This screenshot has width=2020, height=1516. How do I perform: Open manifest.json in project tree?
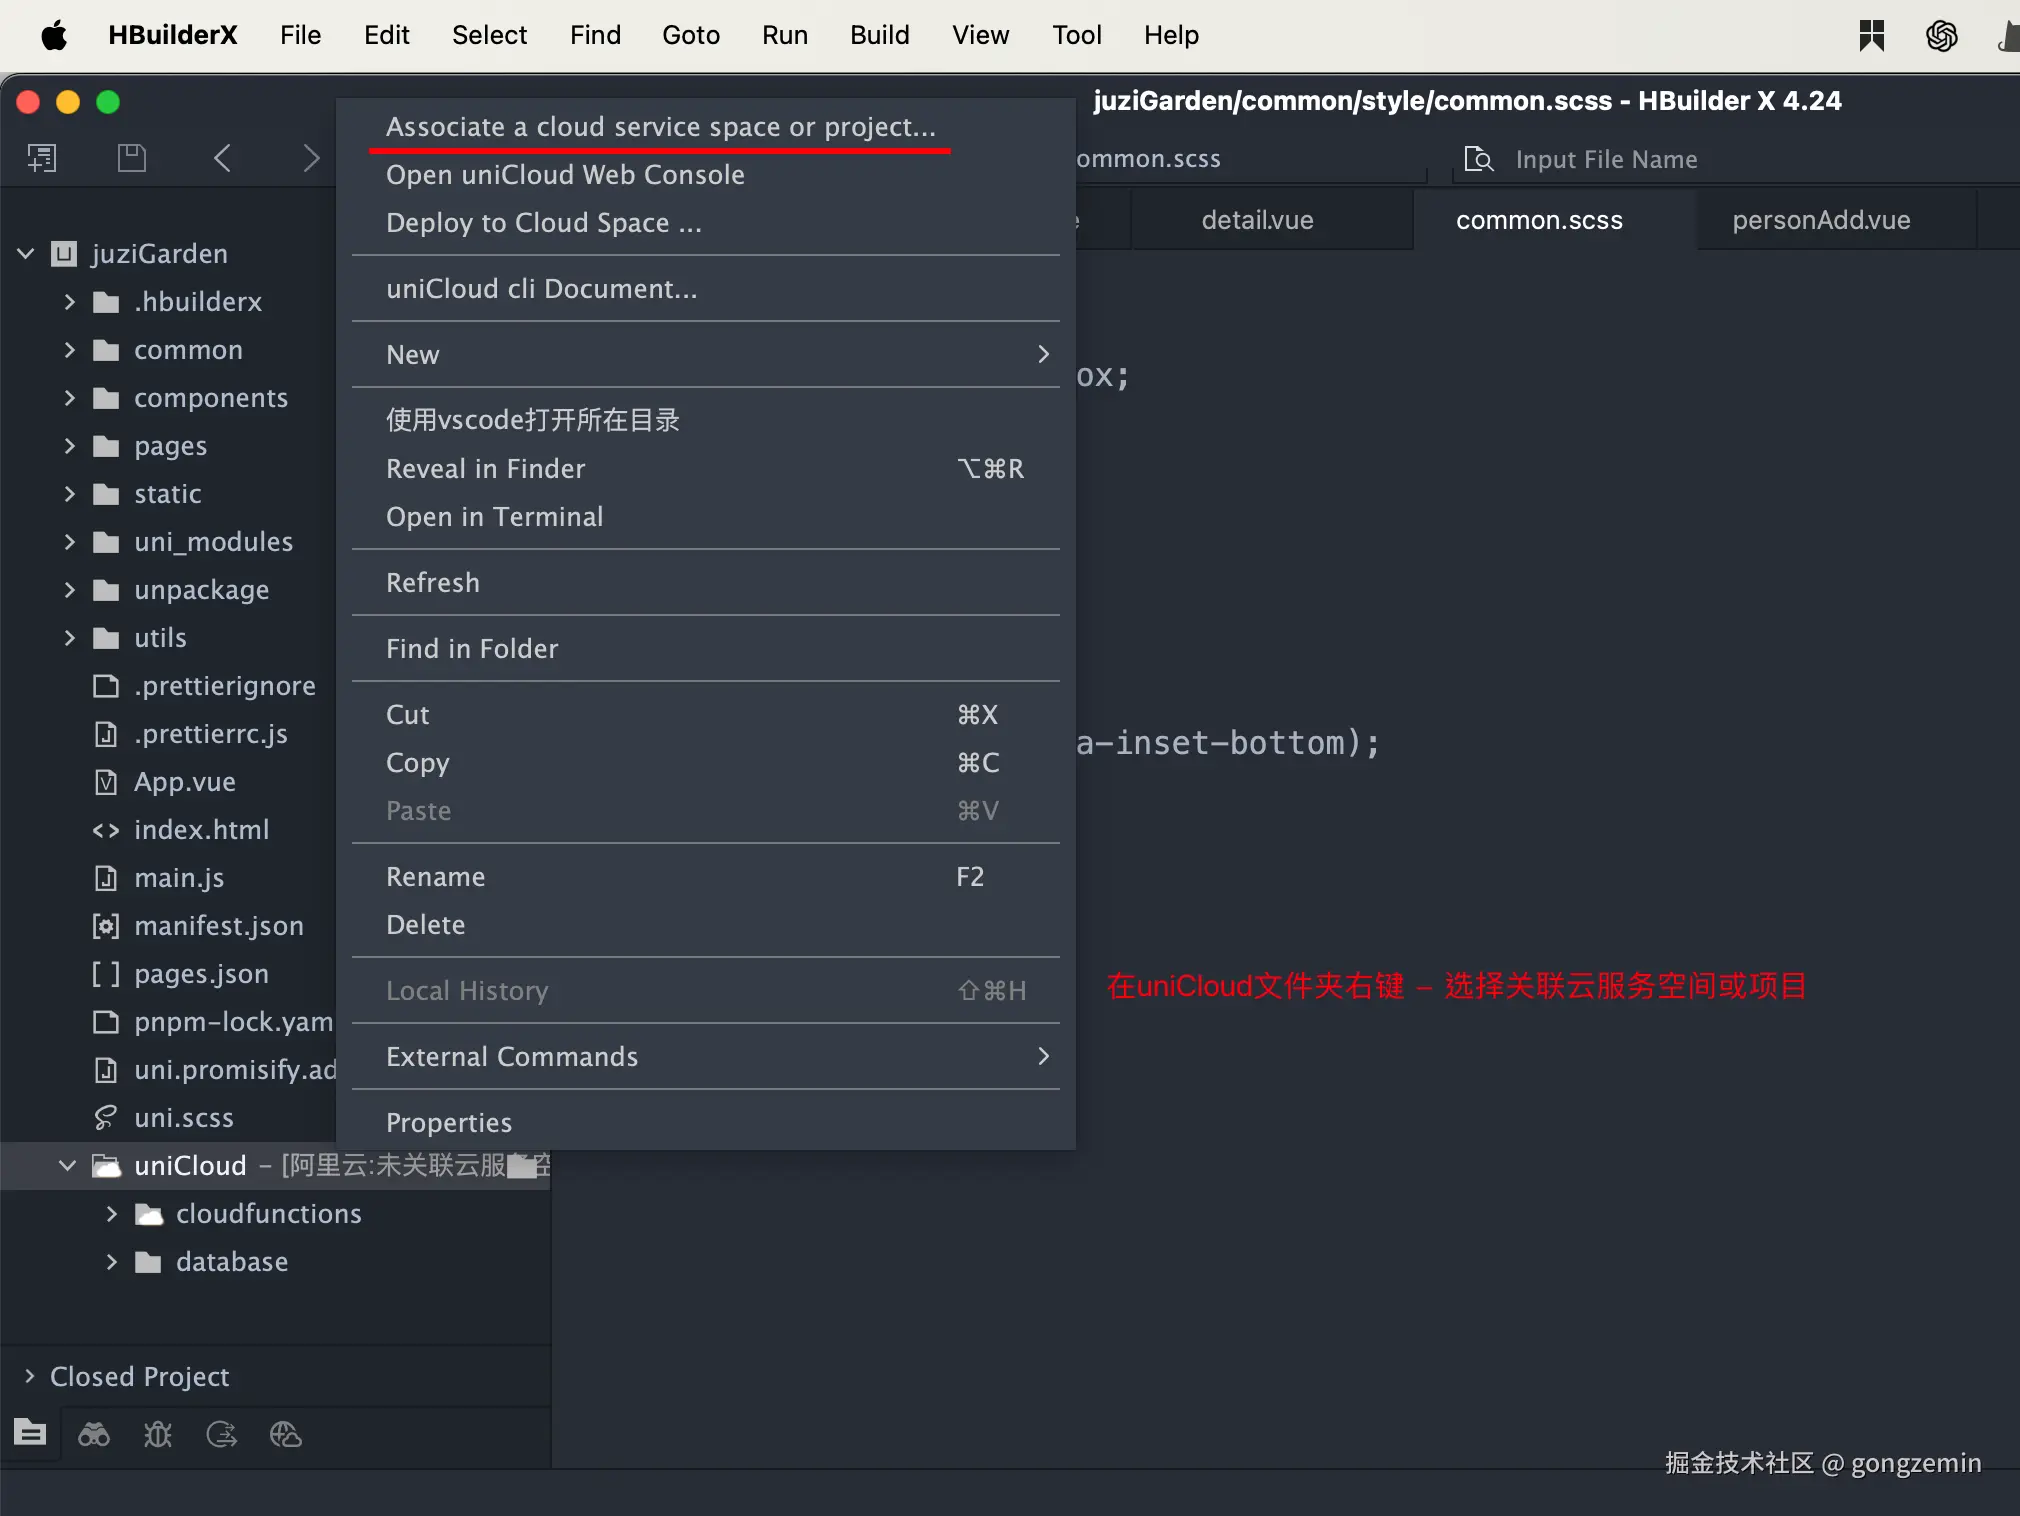pos(218,926)
